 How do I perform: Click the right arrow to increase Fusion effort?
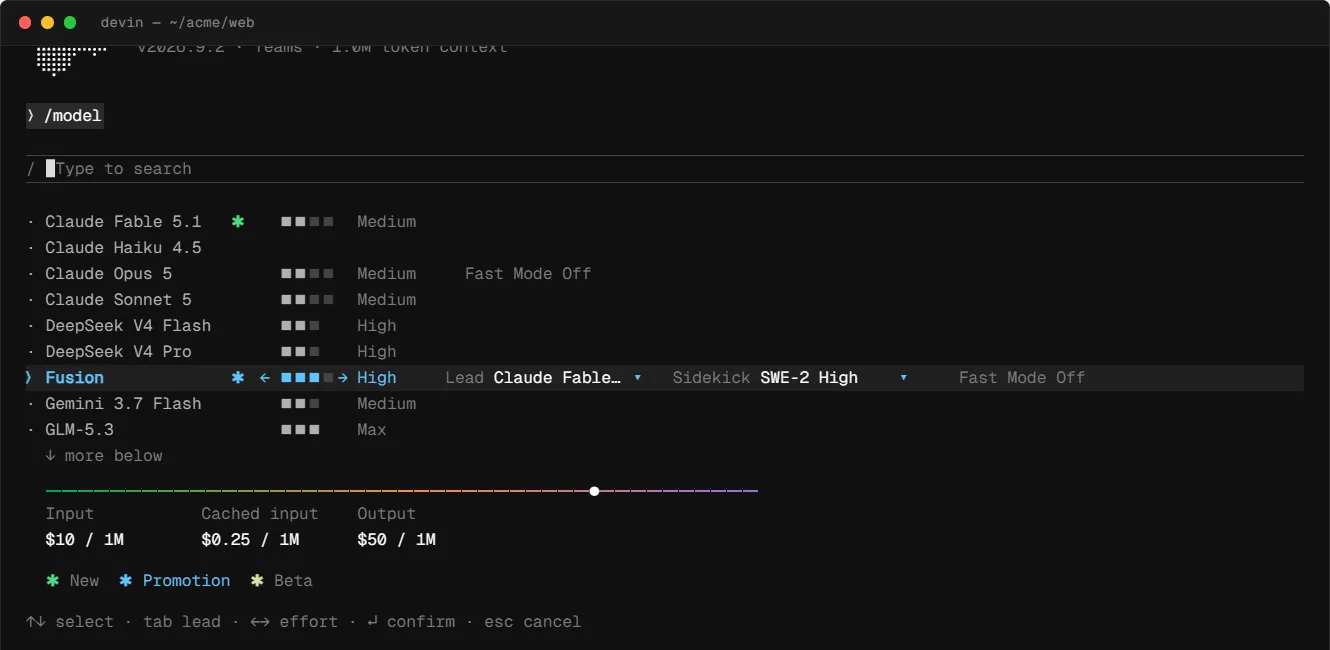point(343,377)
